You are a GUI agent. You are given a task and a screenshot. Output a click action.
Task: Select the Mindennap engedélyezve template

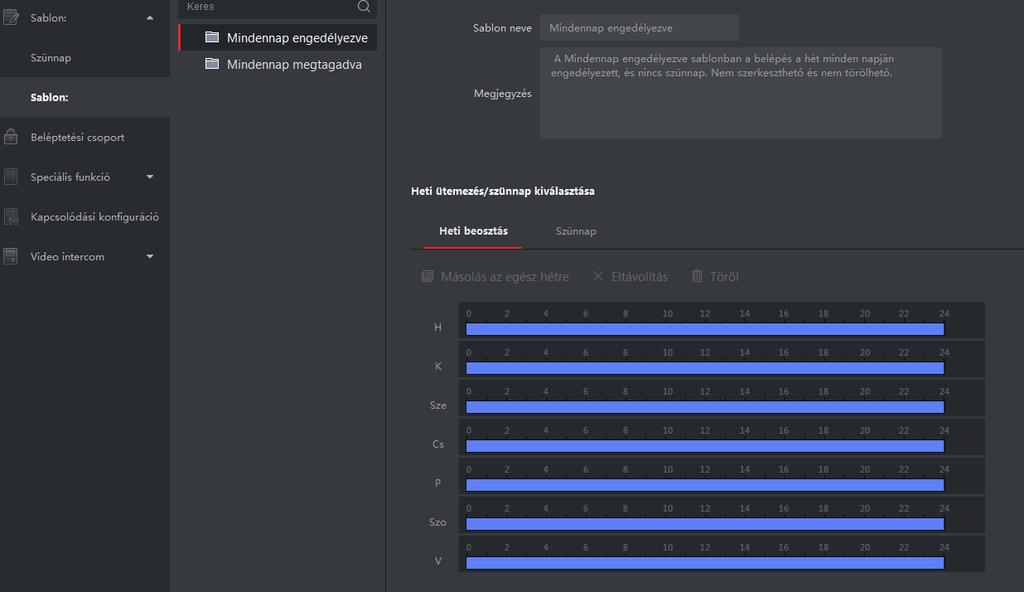[278, 38]
